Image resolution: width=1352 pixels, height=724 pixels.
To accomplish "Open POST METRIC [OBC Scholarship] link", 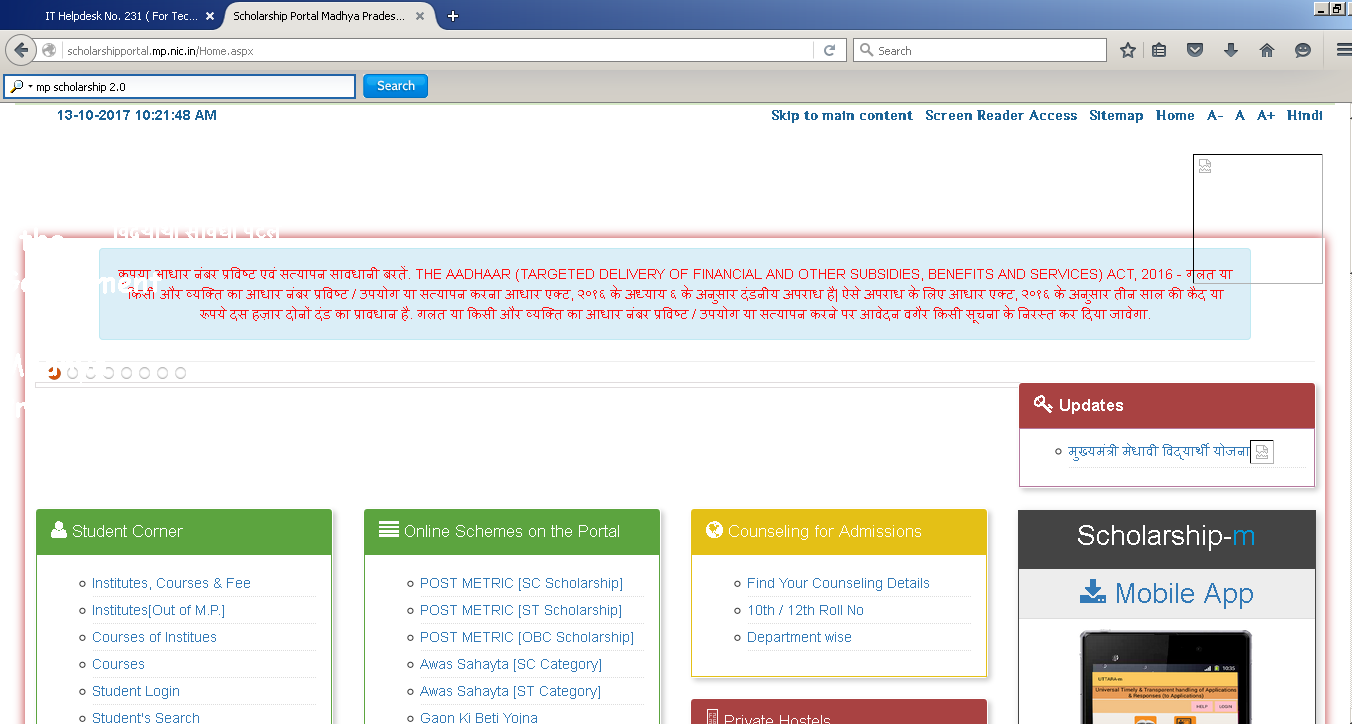I will point(526,637).
